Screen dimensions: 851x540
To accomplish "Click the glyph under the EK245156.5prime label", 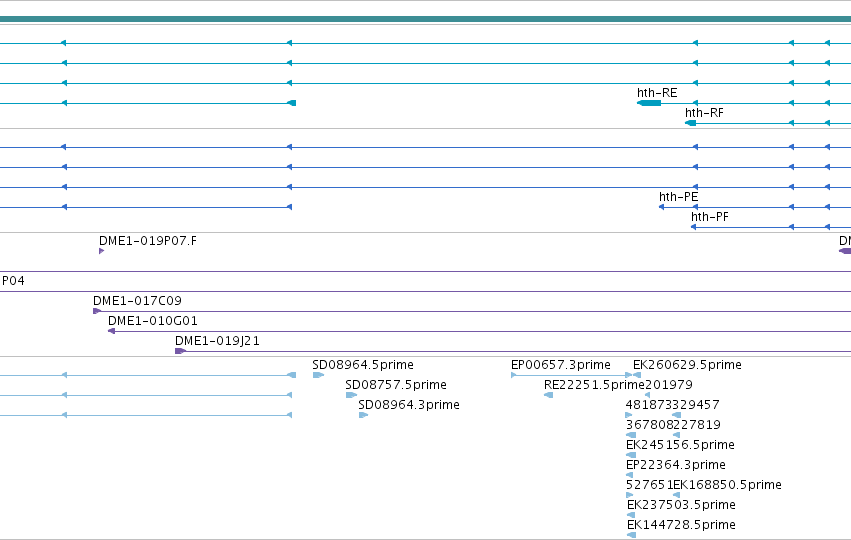I will (x=631, y=455).
